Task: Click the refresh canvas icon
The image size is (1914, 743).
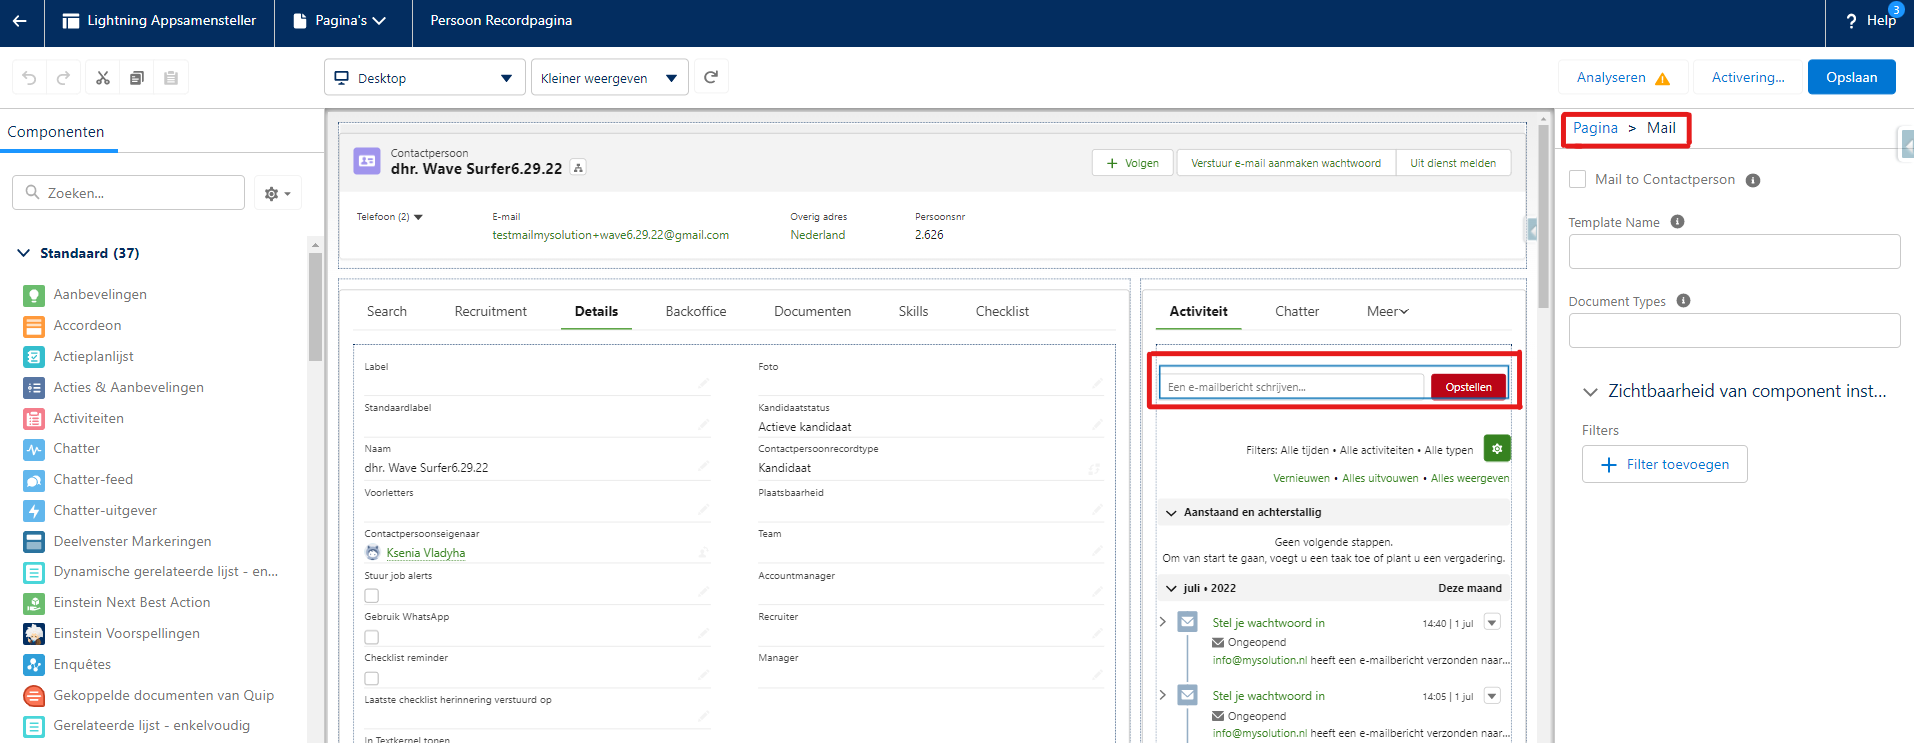Action: click(x=711, y=77)
